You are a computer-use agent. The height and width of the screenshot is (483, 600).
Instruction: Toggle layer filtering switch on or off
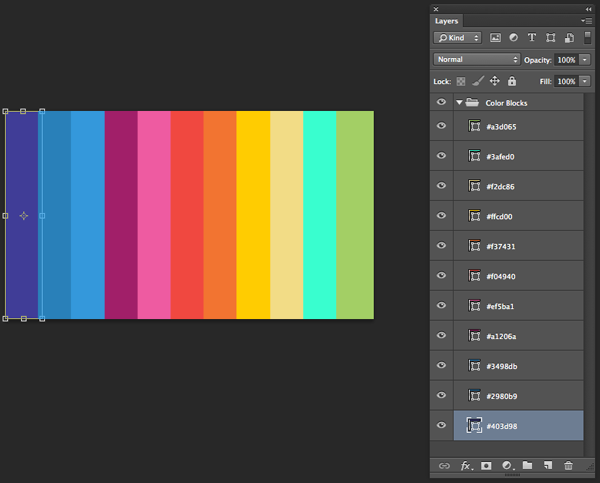tap(587, 38)
